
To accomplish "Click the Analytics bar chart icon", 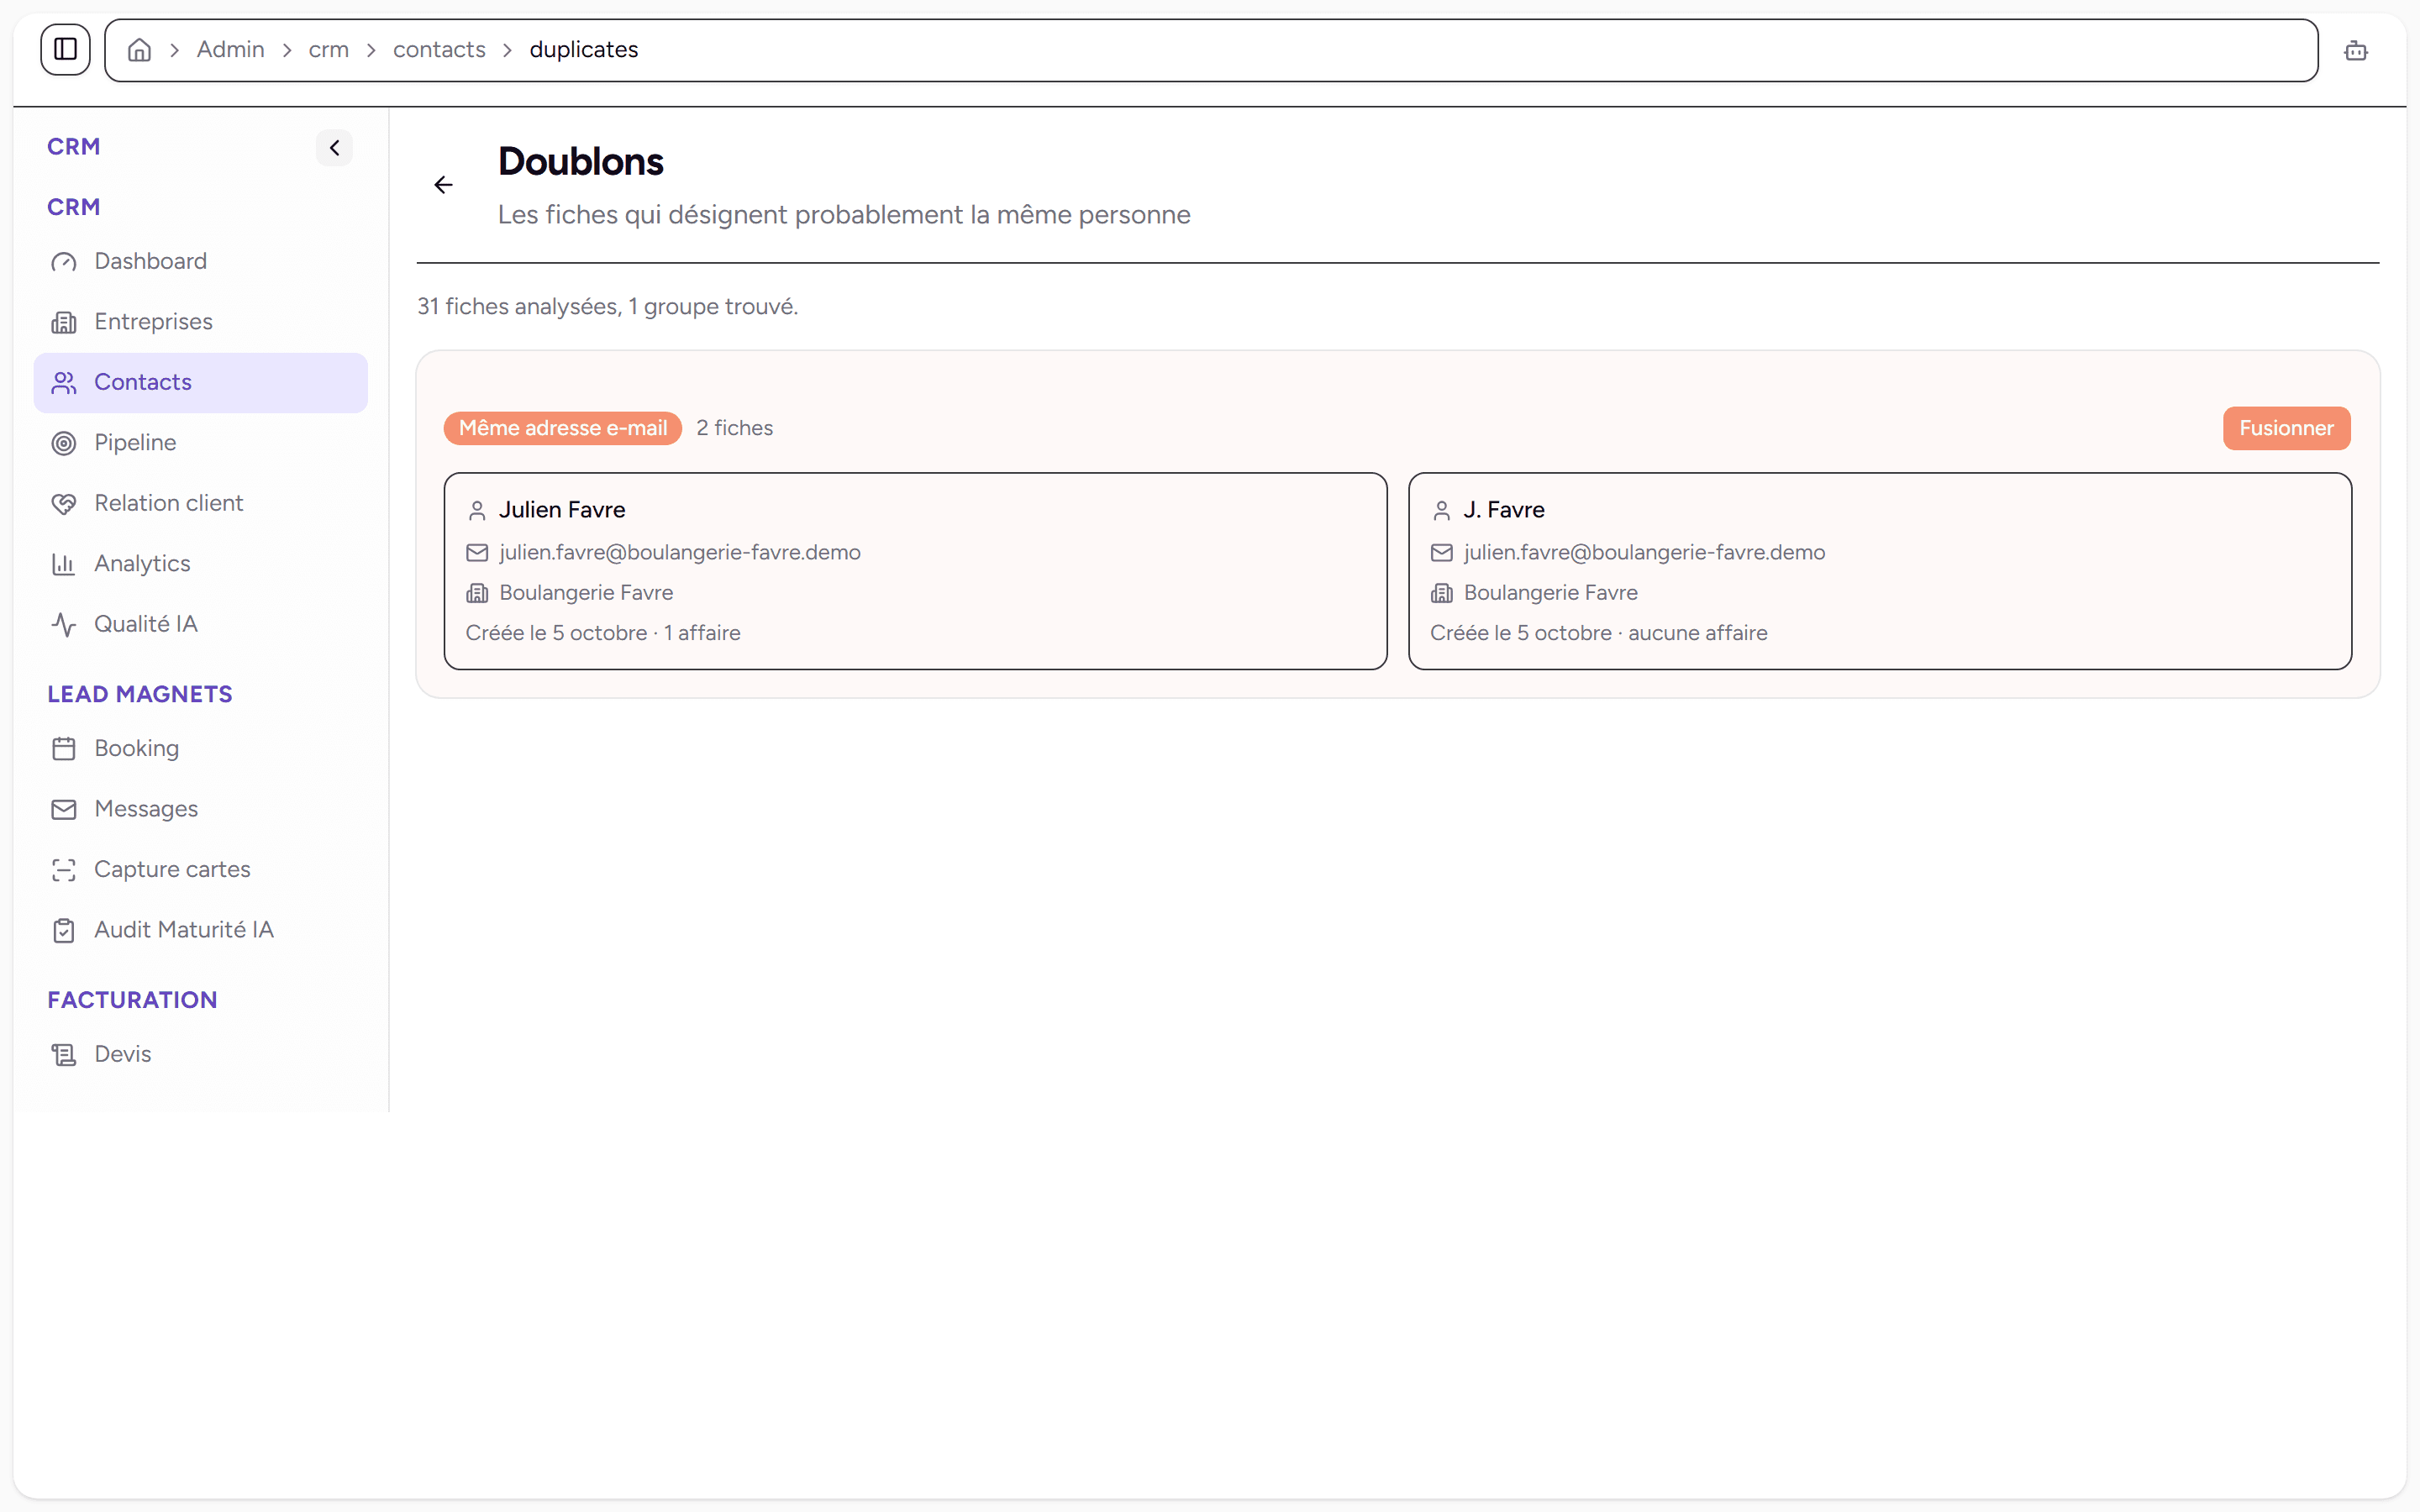I will (x=64, y=564).
